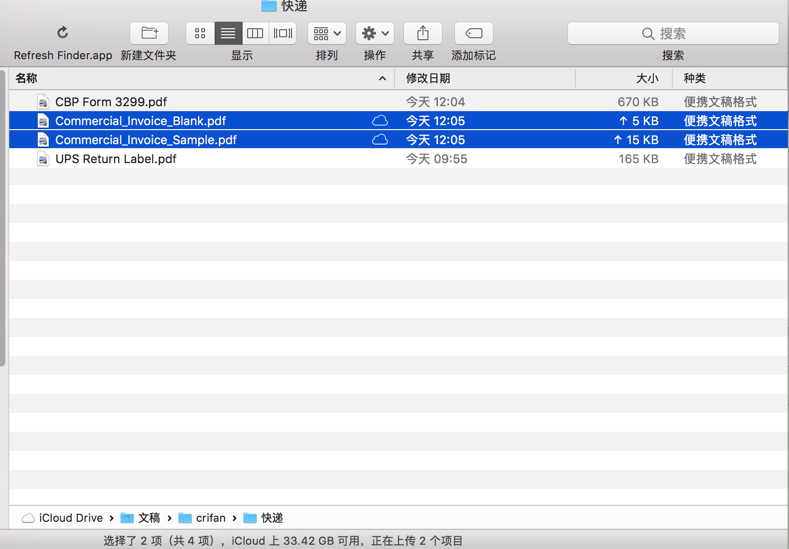
Task: Click the 今天 09:55 date cell
Action: 436,159
